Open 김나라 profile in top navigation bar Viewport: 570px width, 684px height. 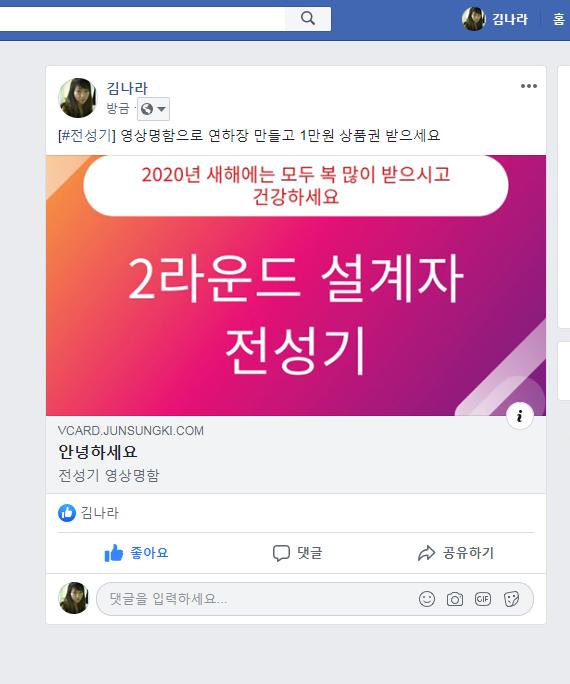click(495, 19)
